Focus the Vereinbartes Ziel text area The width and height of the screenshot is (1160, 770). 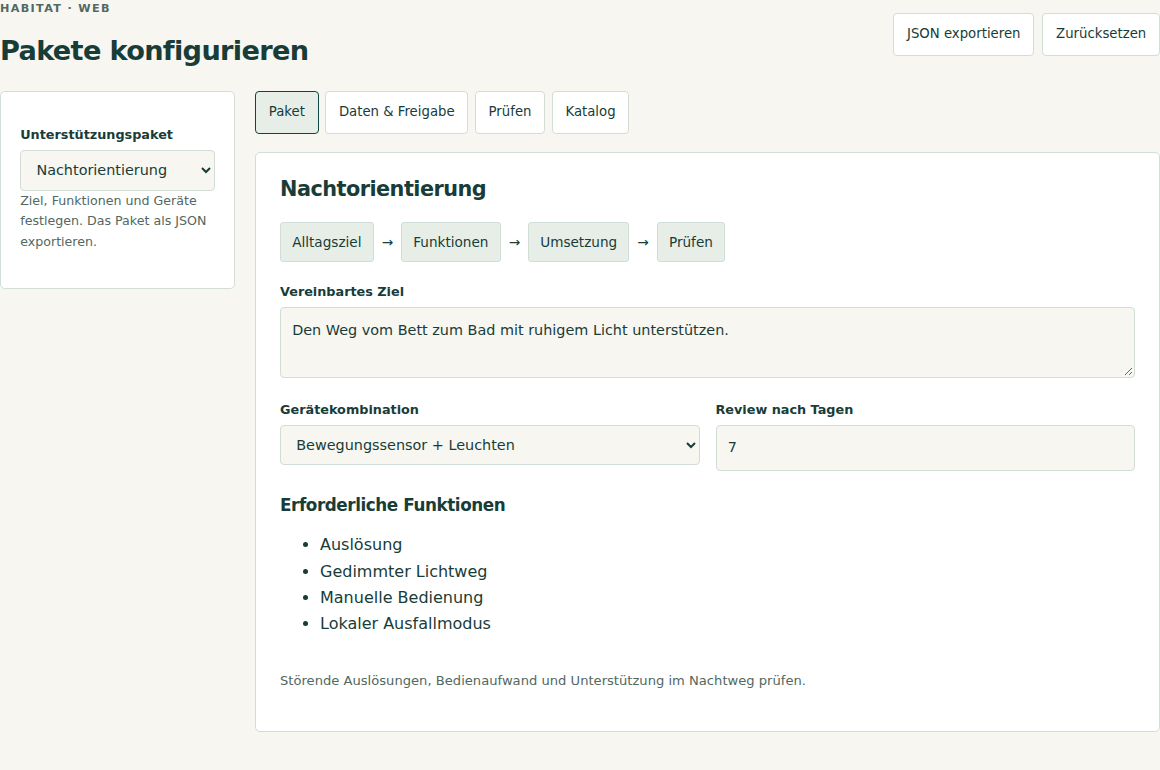[707, 342]
